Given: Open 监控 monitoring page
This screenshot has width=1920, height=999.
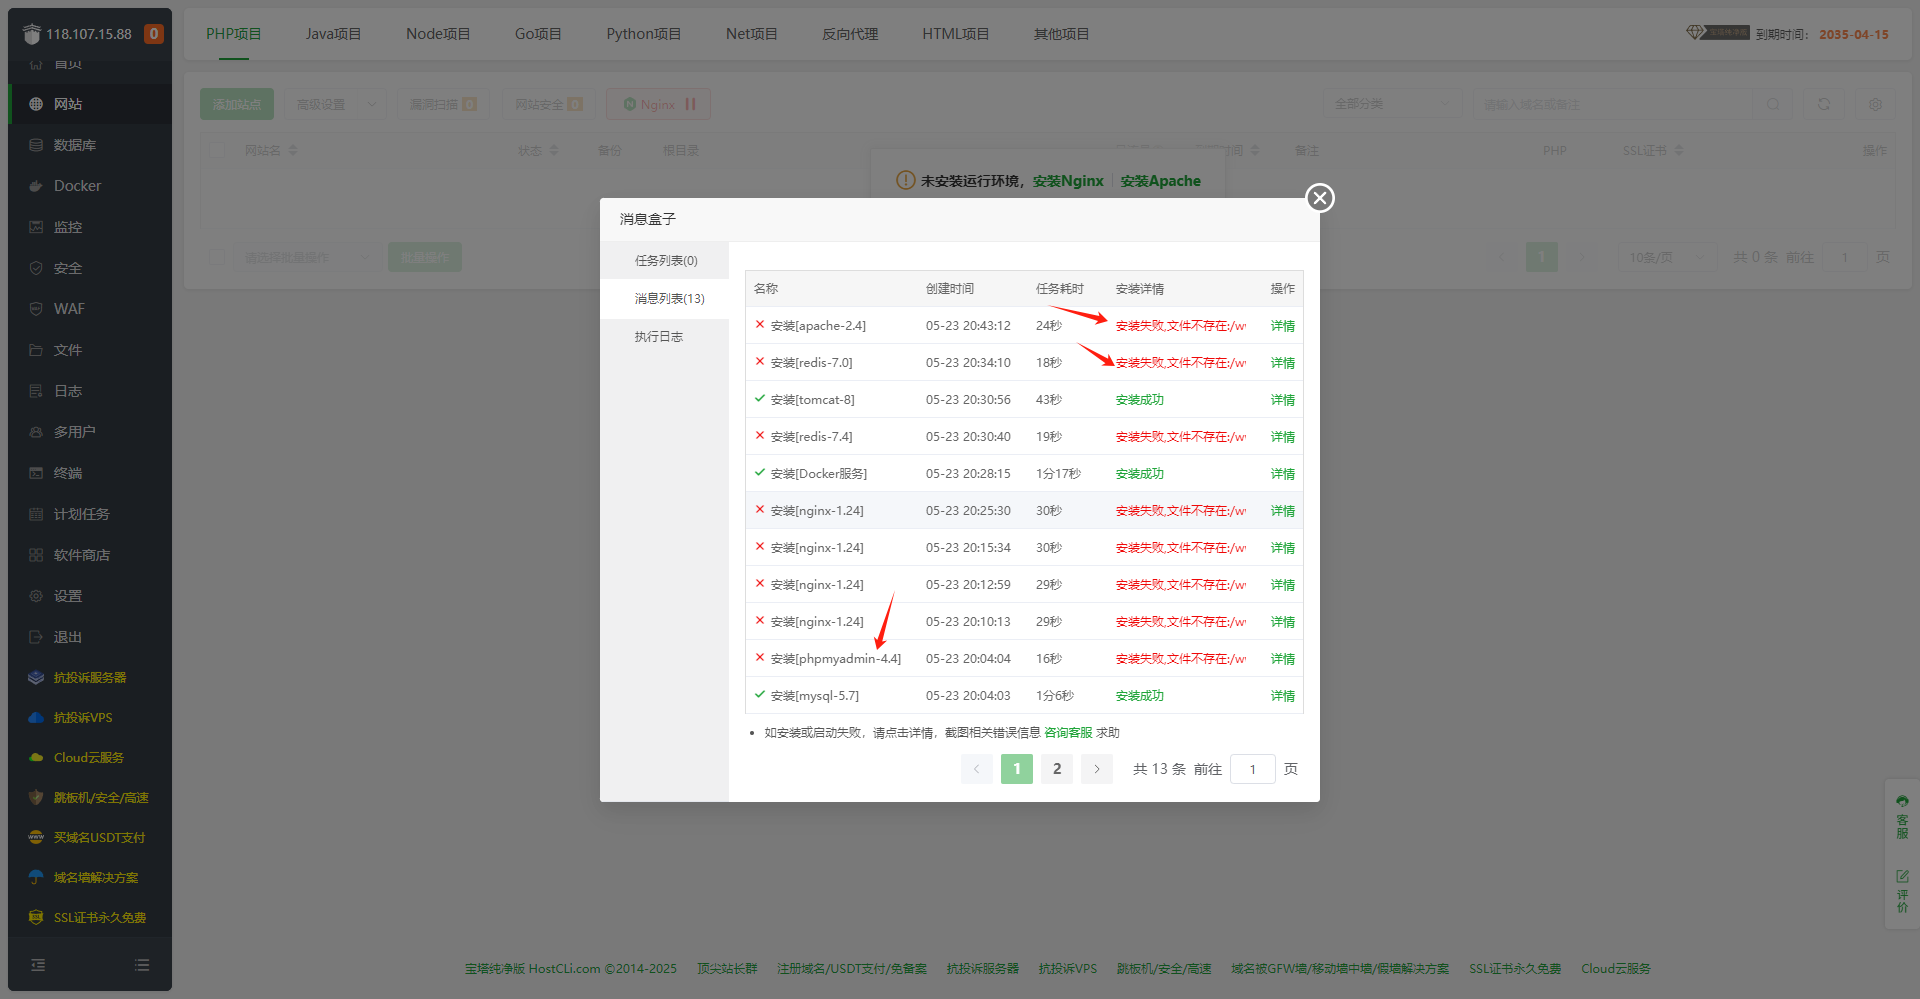Looking at the screenshot, I should click(90, 227).
